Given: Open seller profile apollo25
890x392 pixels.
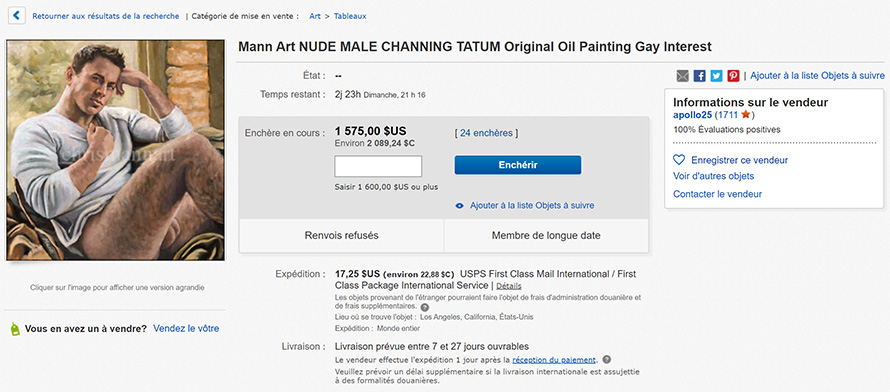Looking at the screenshot, I should [692, 115].
